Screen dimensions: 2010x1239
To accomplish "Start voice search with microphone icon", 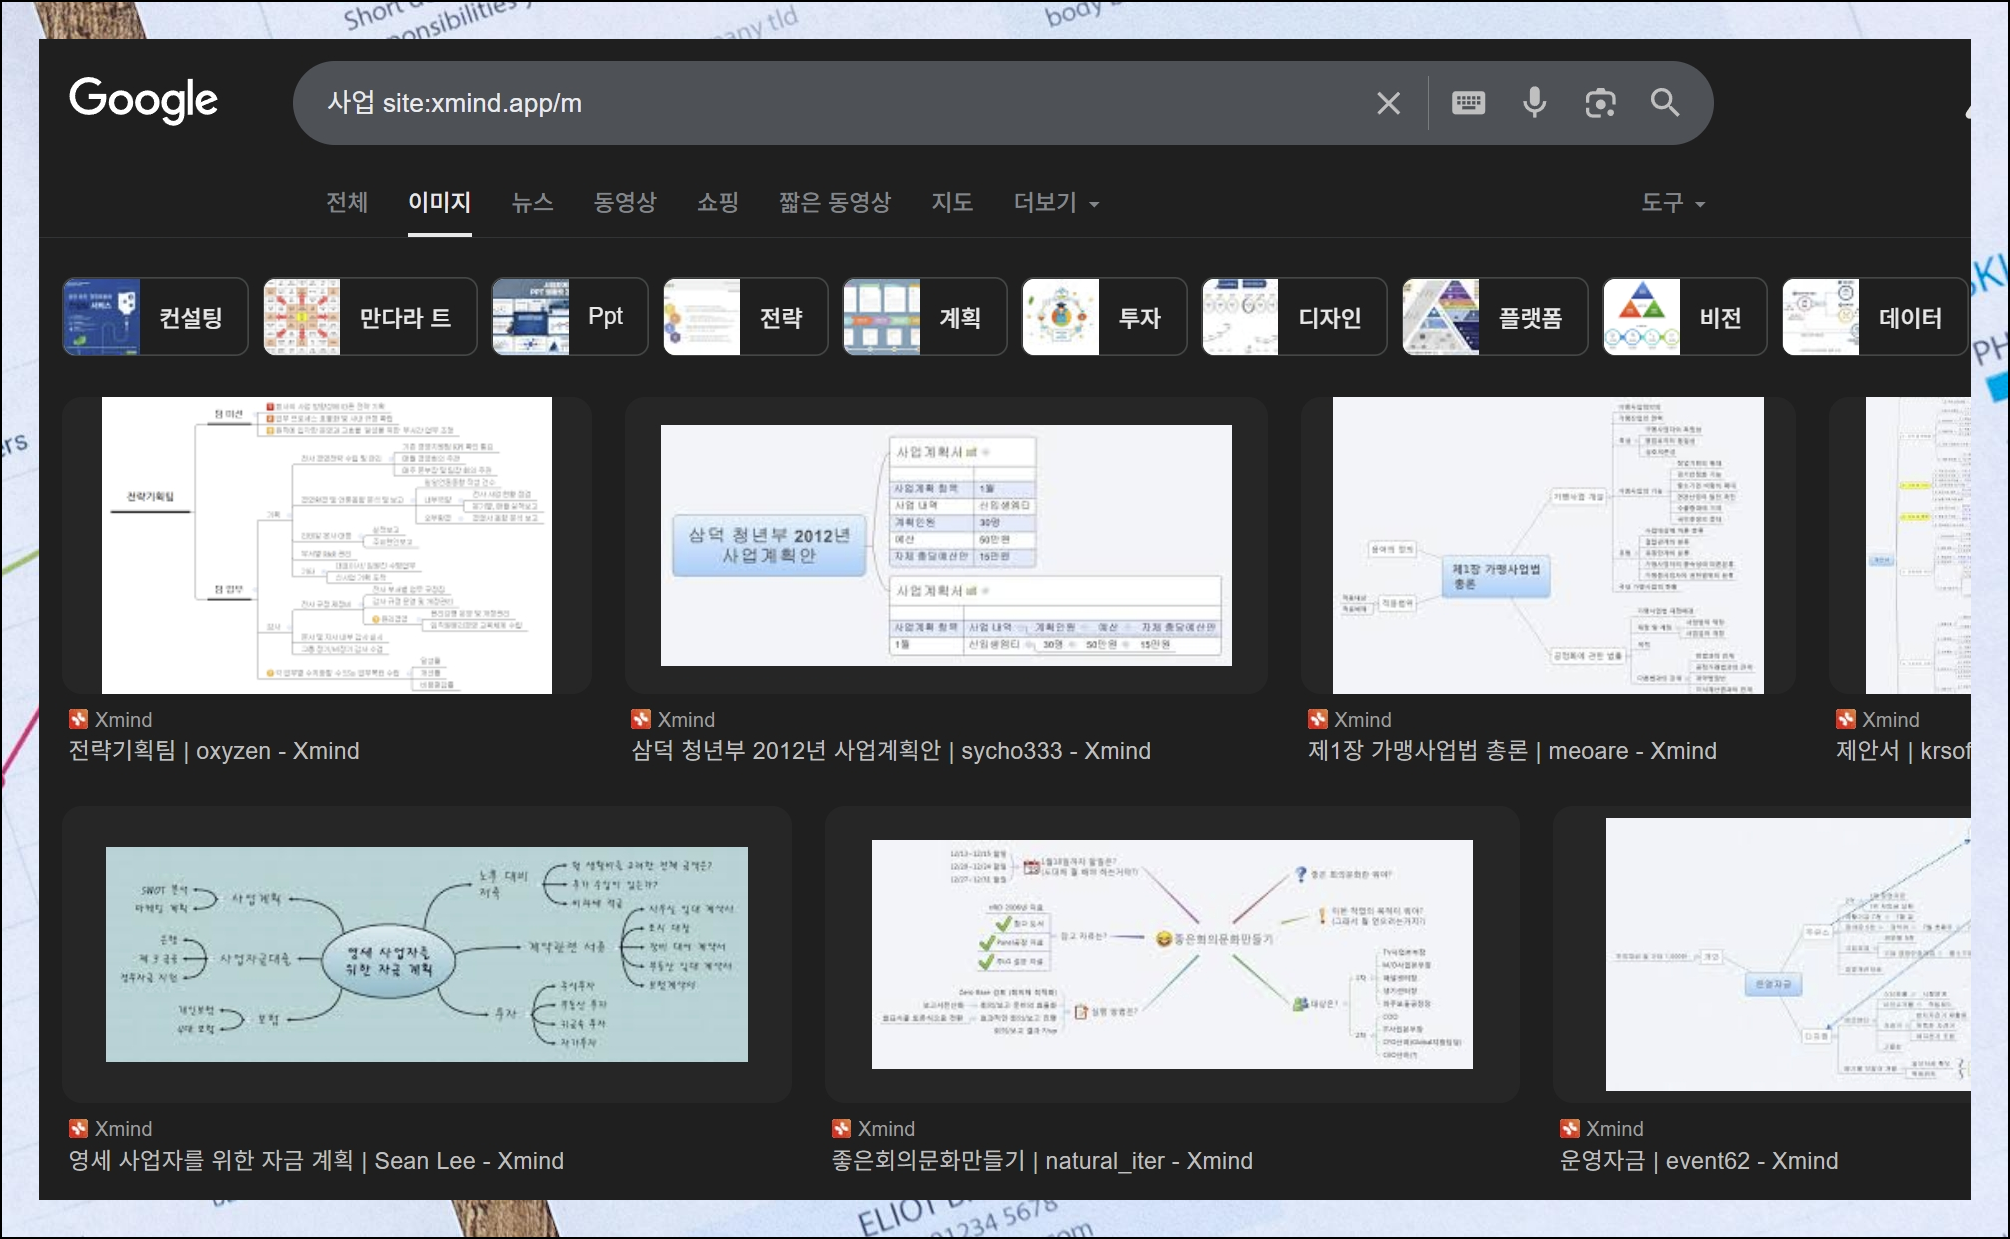I will (x=1534, y=103).
